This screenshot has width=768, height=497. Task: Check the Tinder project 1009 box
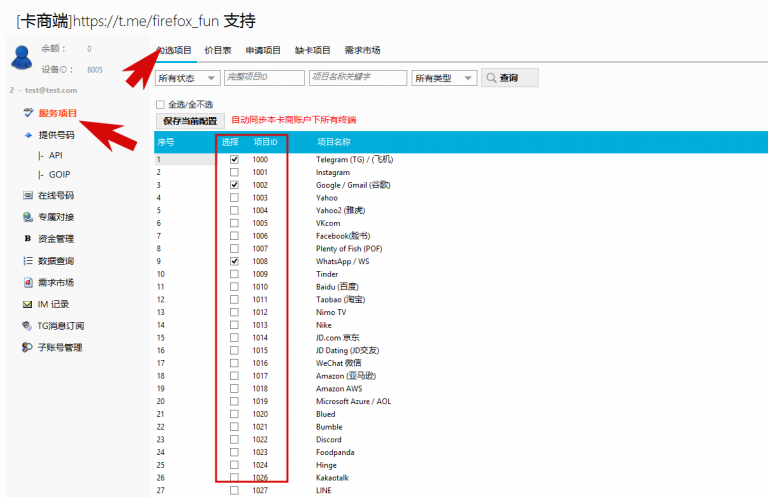point(234,274)
